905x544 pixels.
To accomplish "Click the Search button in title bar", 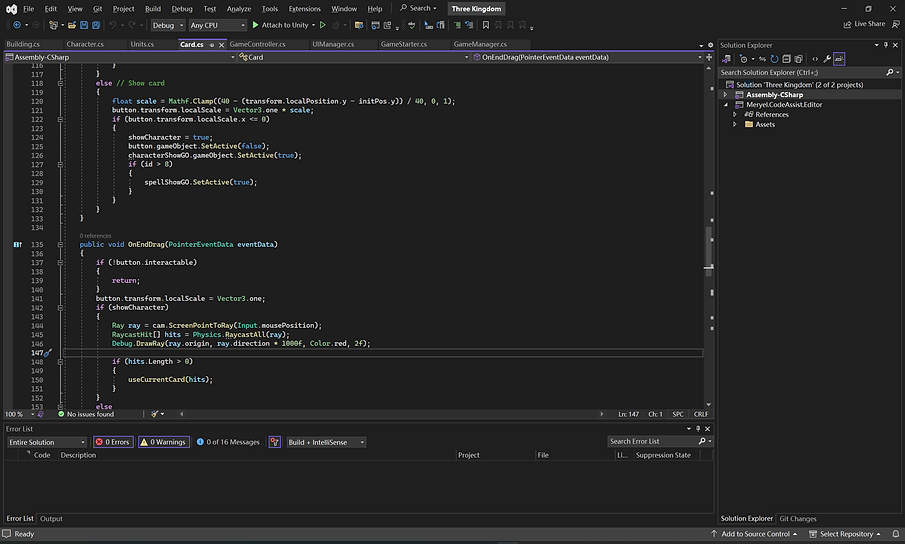I will point(418,8).
